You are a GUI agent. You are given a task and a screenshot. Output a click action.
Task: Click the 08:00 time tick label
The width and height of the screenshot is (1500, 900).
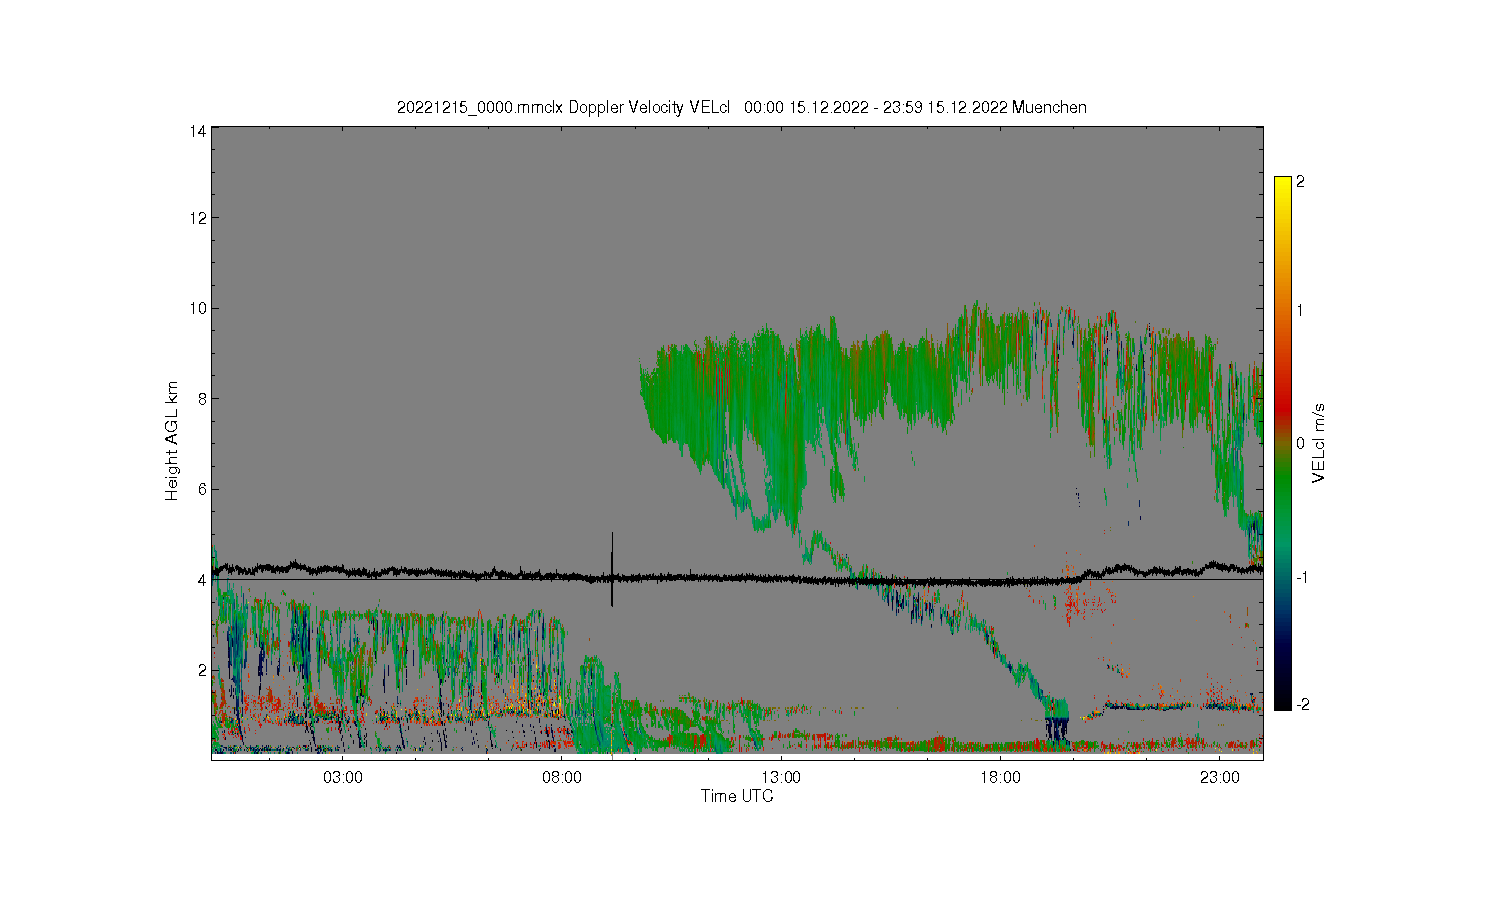coord(562,778)
